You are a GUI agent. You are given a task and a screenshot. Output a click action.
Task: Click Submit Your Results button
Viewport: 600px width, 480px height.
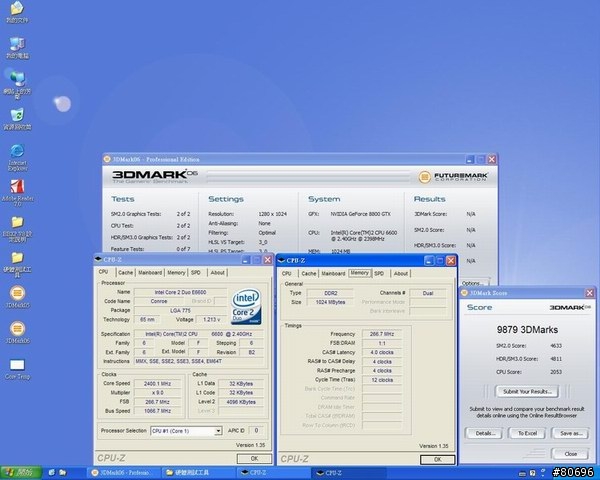(x=527, y=392)
